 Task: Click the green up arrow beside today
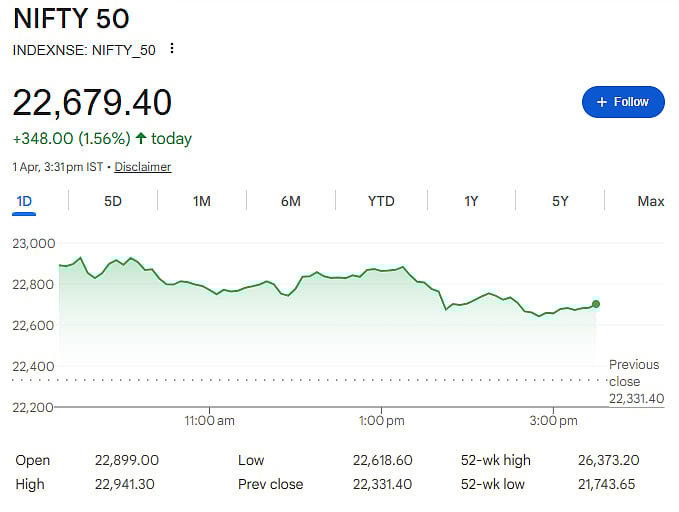coord(141,138)
